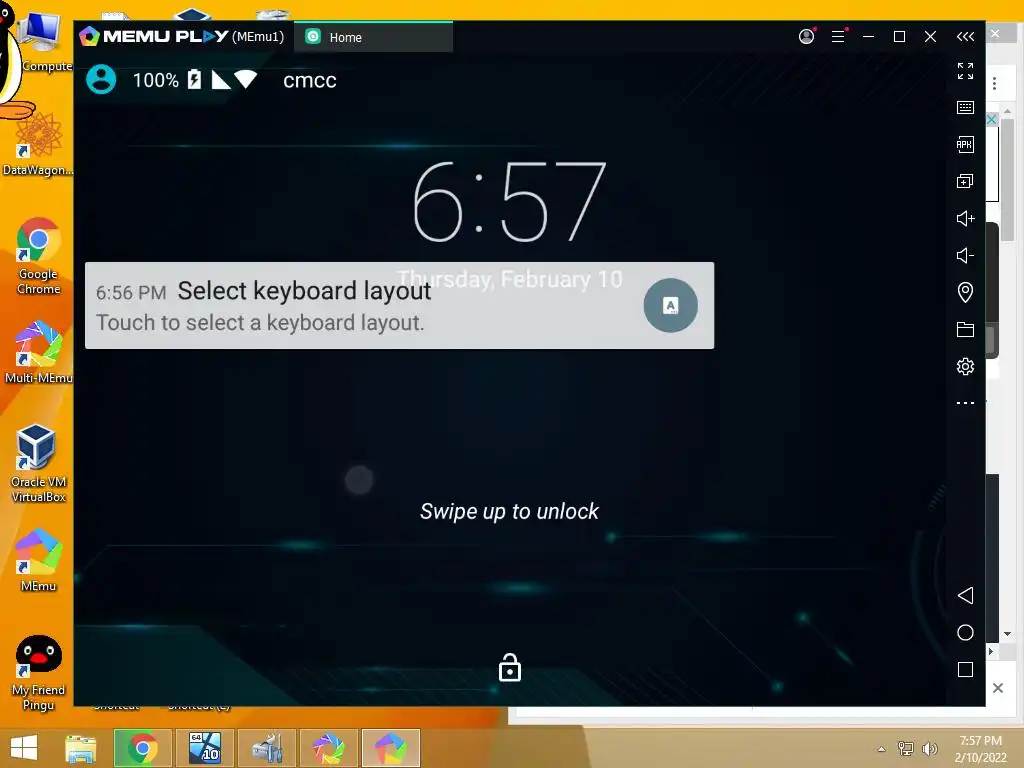Viewport: 1024px width, 768px height.
Task: Tap the Android Recents square button
Action: pyautogui.click(x=965, y=669)
